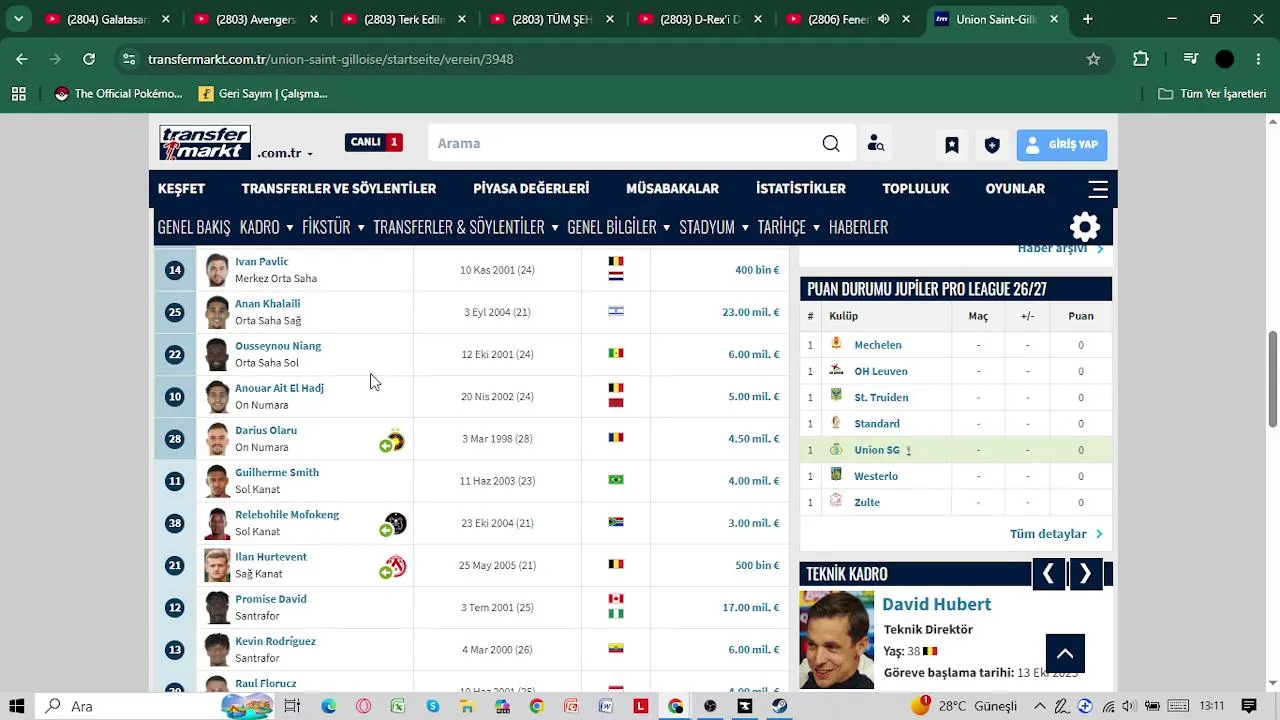The image size is (1280, 720).
Task: Expand the STADYUM dropdown
Action: click(x=714, y=227)
